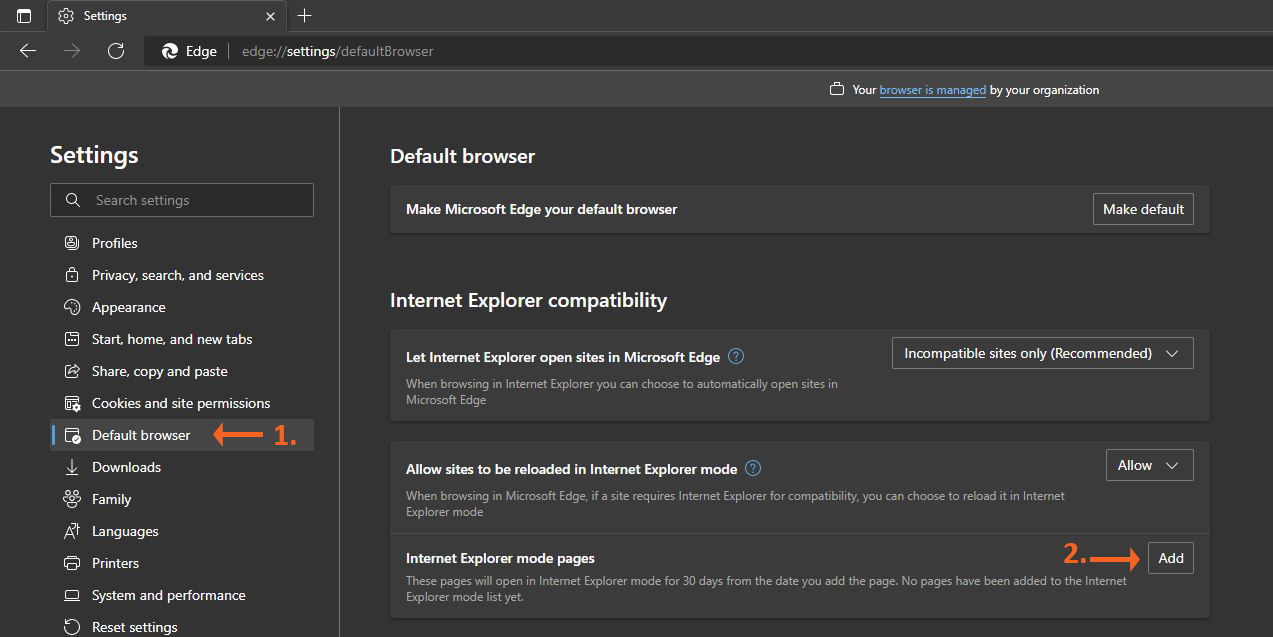Open the Languages settings
Image resolution: width=1273 pixels, height=637 pixels.
click(124, 530)
